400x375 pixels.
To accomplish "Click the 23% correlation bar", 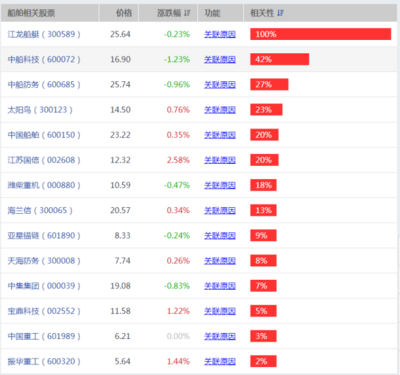I will pos(266,110).
